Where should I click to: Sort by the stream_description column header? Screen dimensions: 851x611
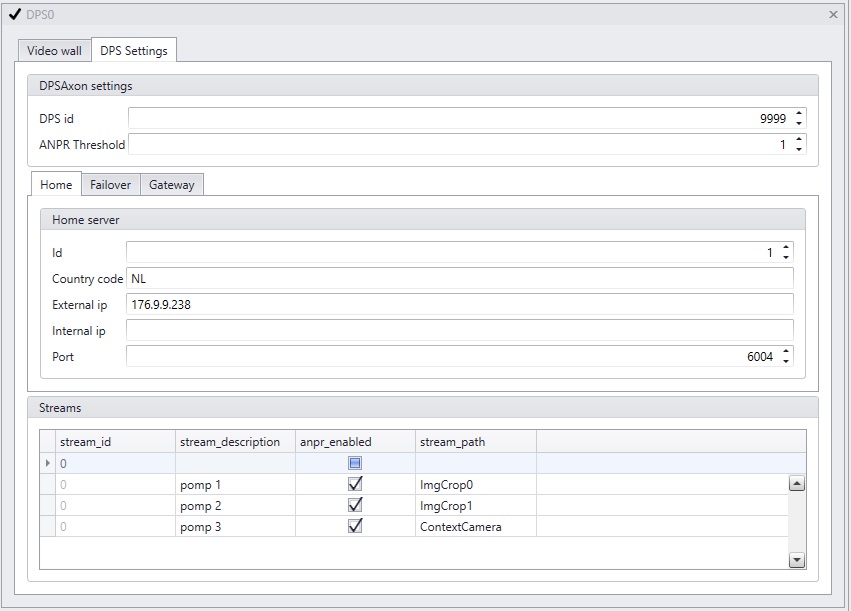(236, 442)
